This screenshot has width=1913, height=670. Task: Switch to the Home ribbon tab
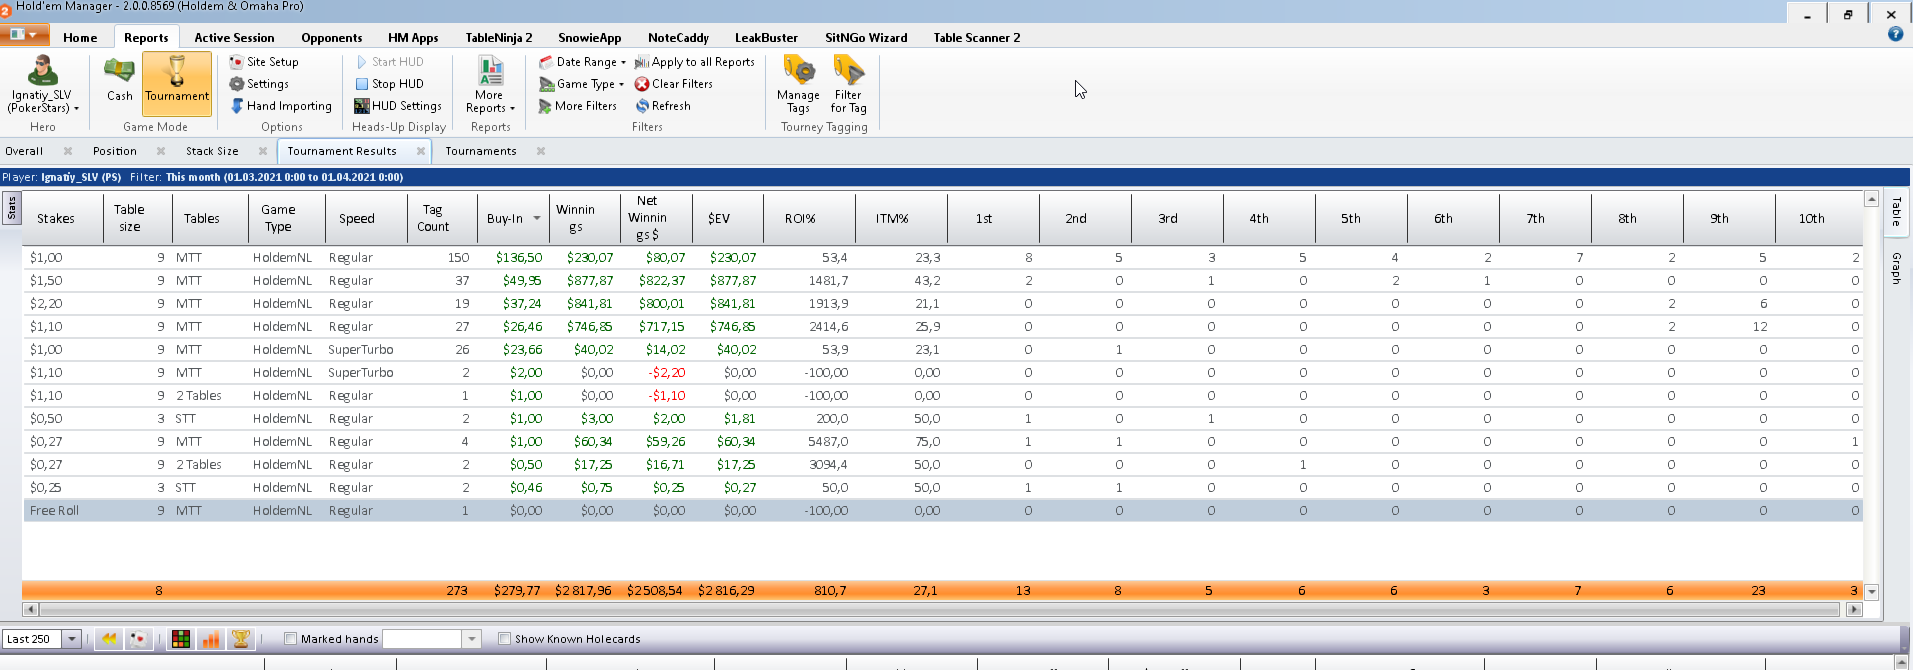pyautogui.click(x=80, y=38)
